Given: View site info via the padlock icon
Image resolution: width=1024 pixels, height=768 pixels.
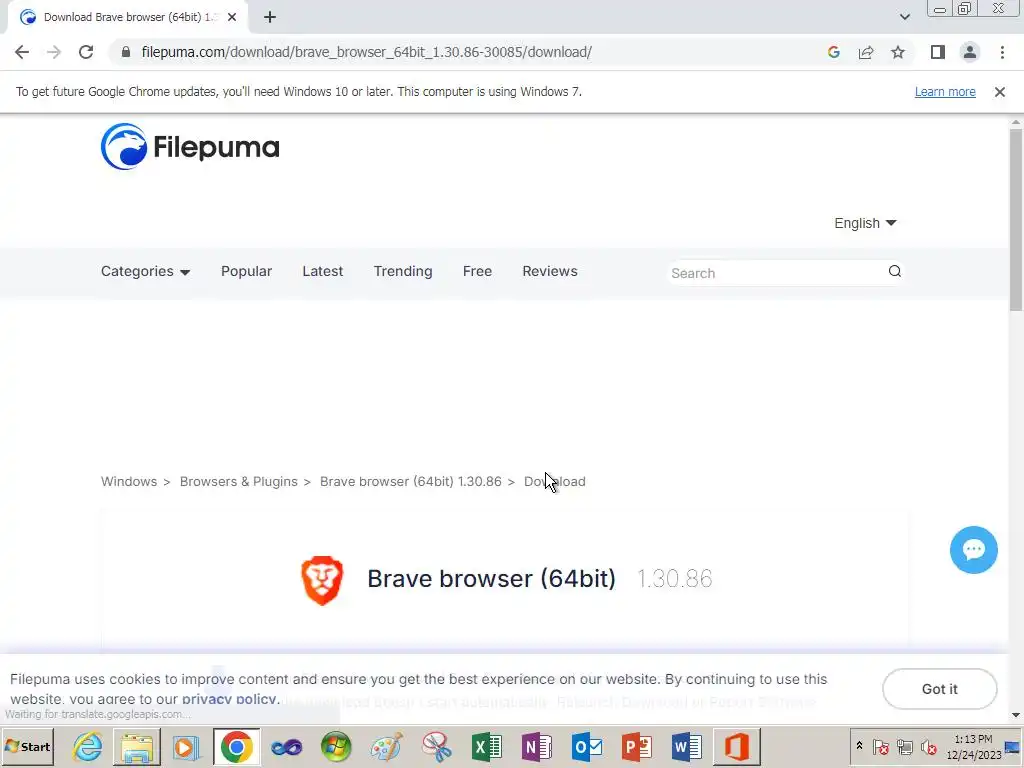Looking at the screenshot, I should click(126, 52).
